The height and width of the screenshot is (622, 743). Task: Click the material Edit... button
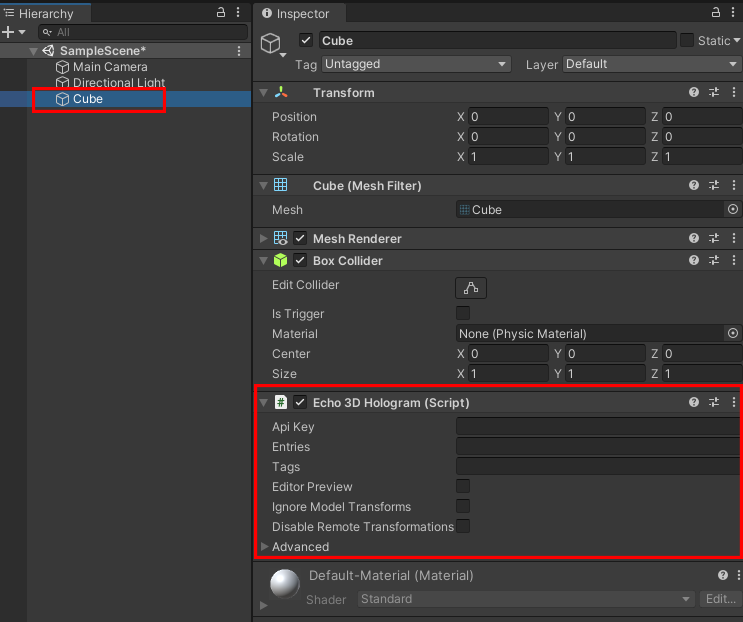click(x=721, y=599)
